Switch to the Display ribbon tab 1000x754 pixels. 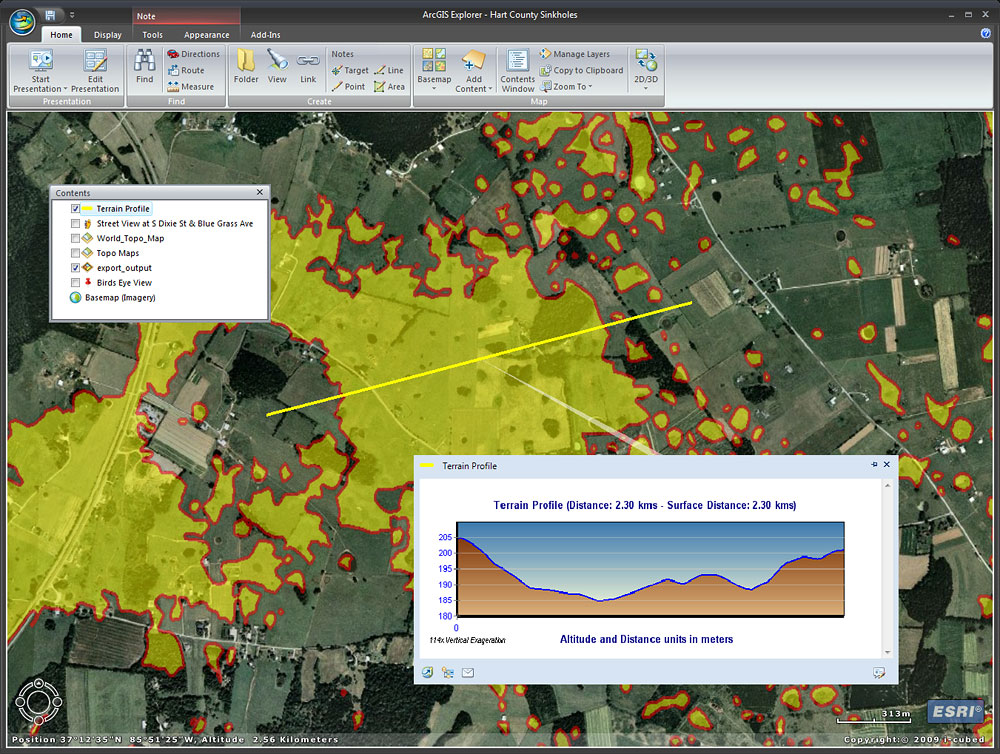pyautogui.click(x=108, y=34)
